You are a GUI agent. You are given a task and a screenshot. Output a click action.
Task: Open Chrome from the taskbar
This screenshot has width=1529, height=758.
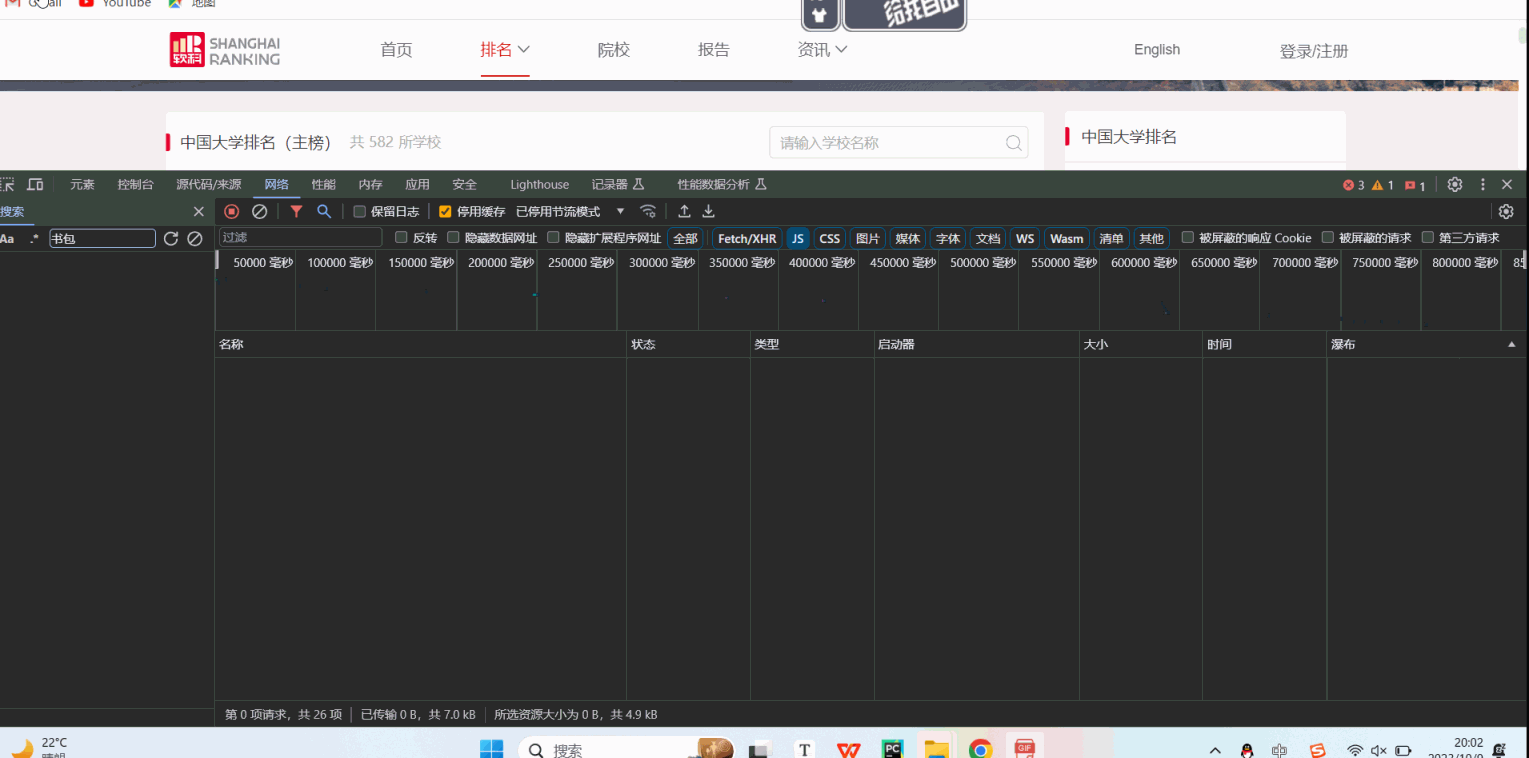pos(980,749)
